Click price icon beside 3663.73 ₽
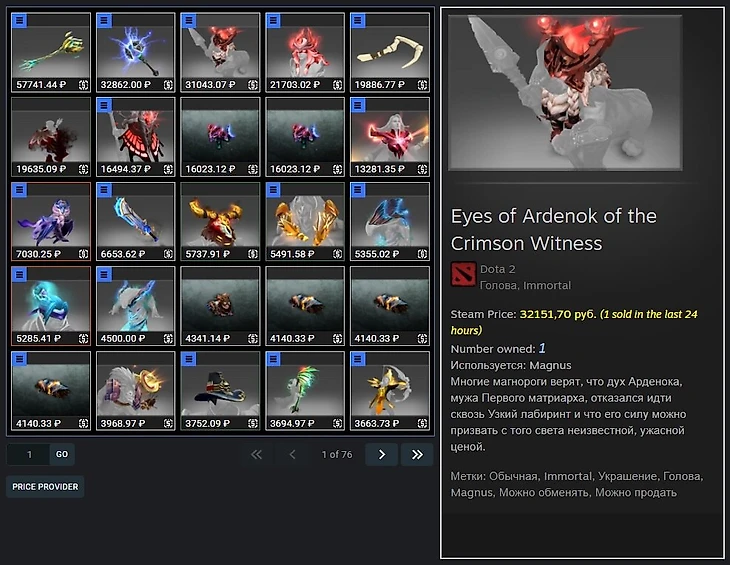The width and height of the screenshot is (730, 565). 422,423
